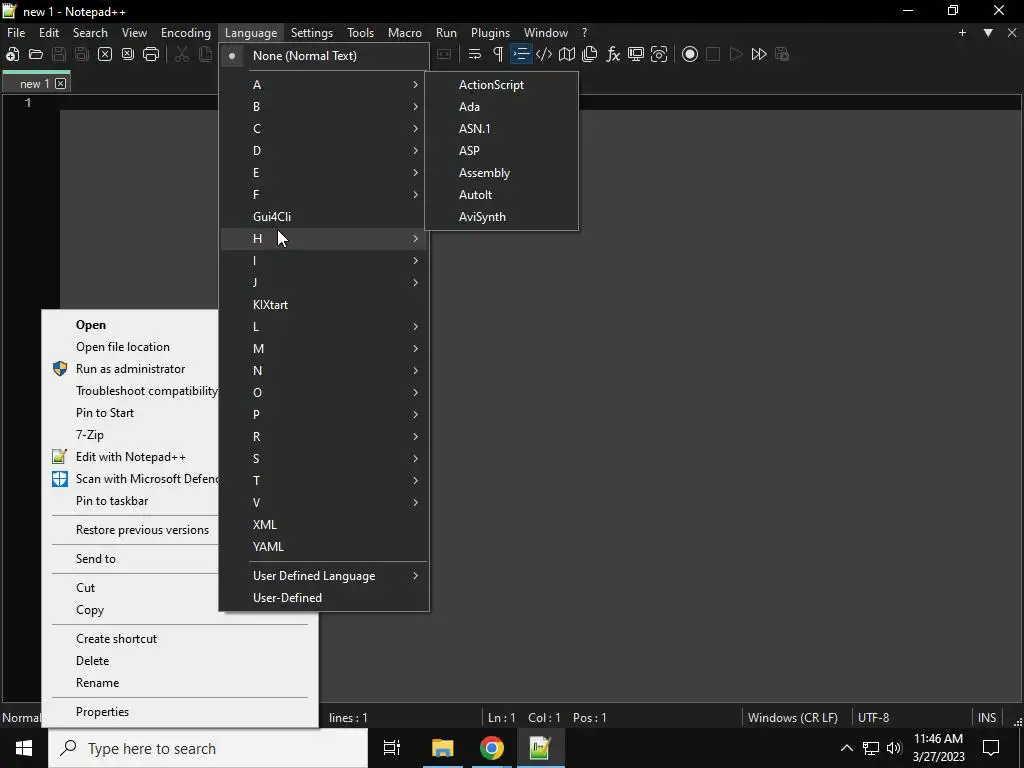Expand the B languages submenu
The height and width of the screenshot is (768, 1024).
coord(325,106)
